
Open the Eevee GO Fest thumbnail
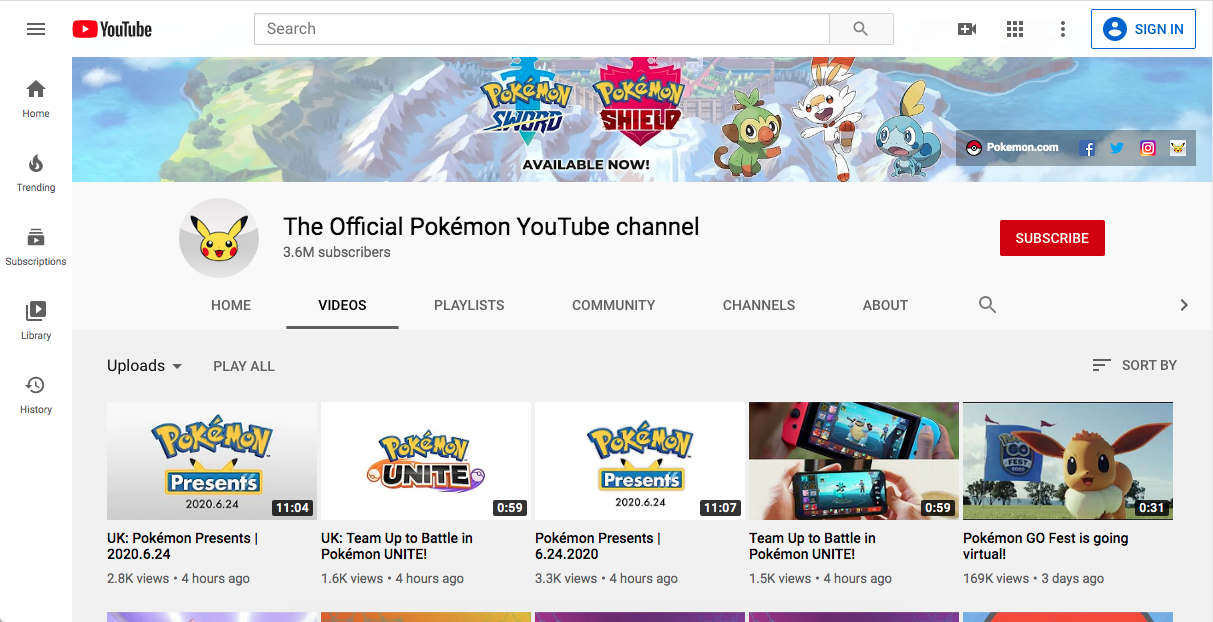1068,461
